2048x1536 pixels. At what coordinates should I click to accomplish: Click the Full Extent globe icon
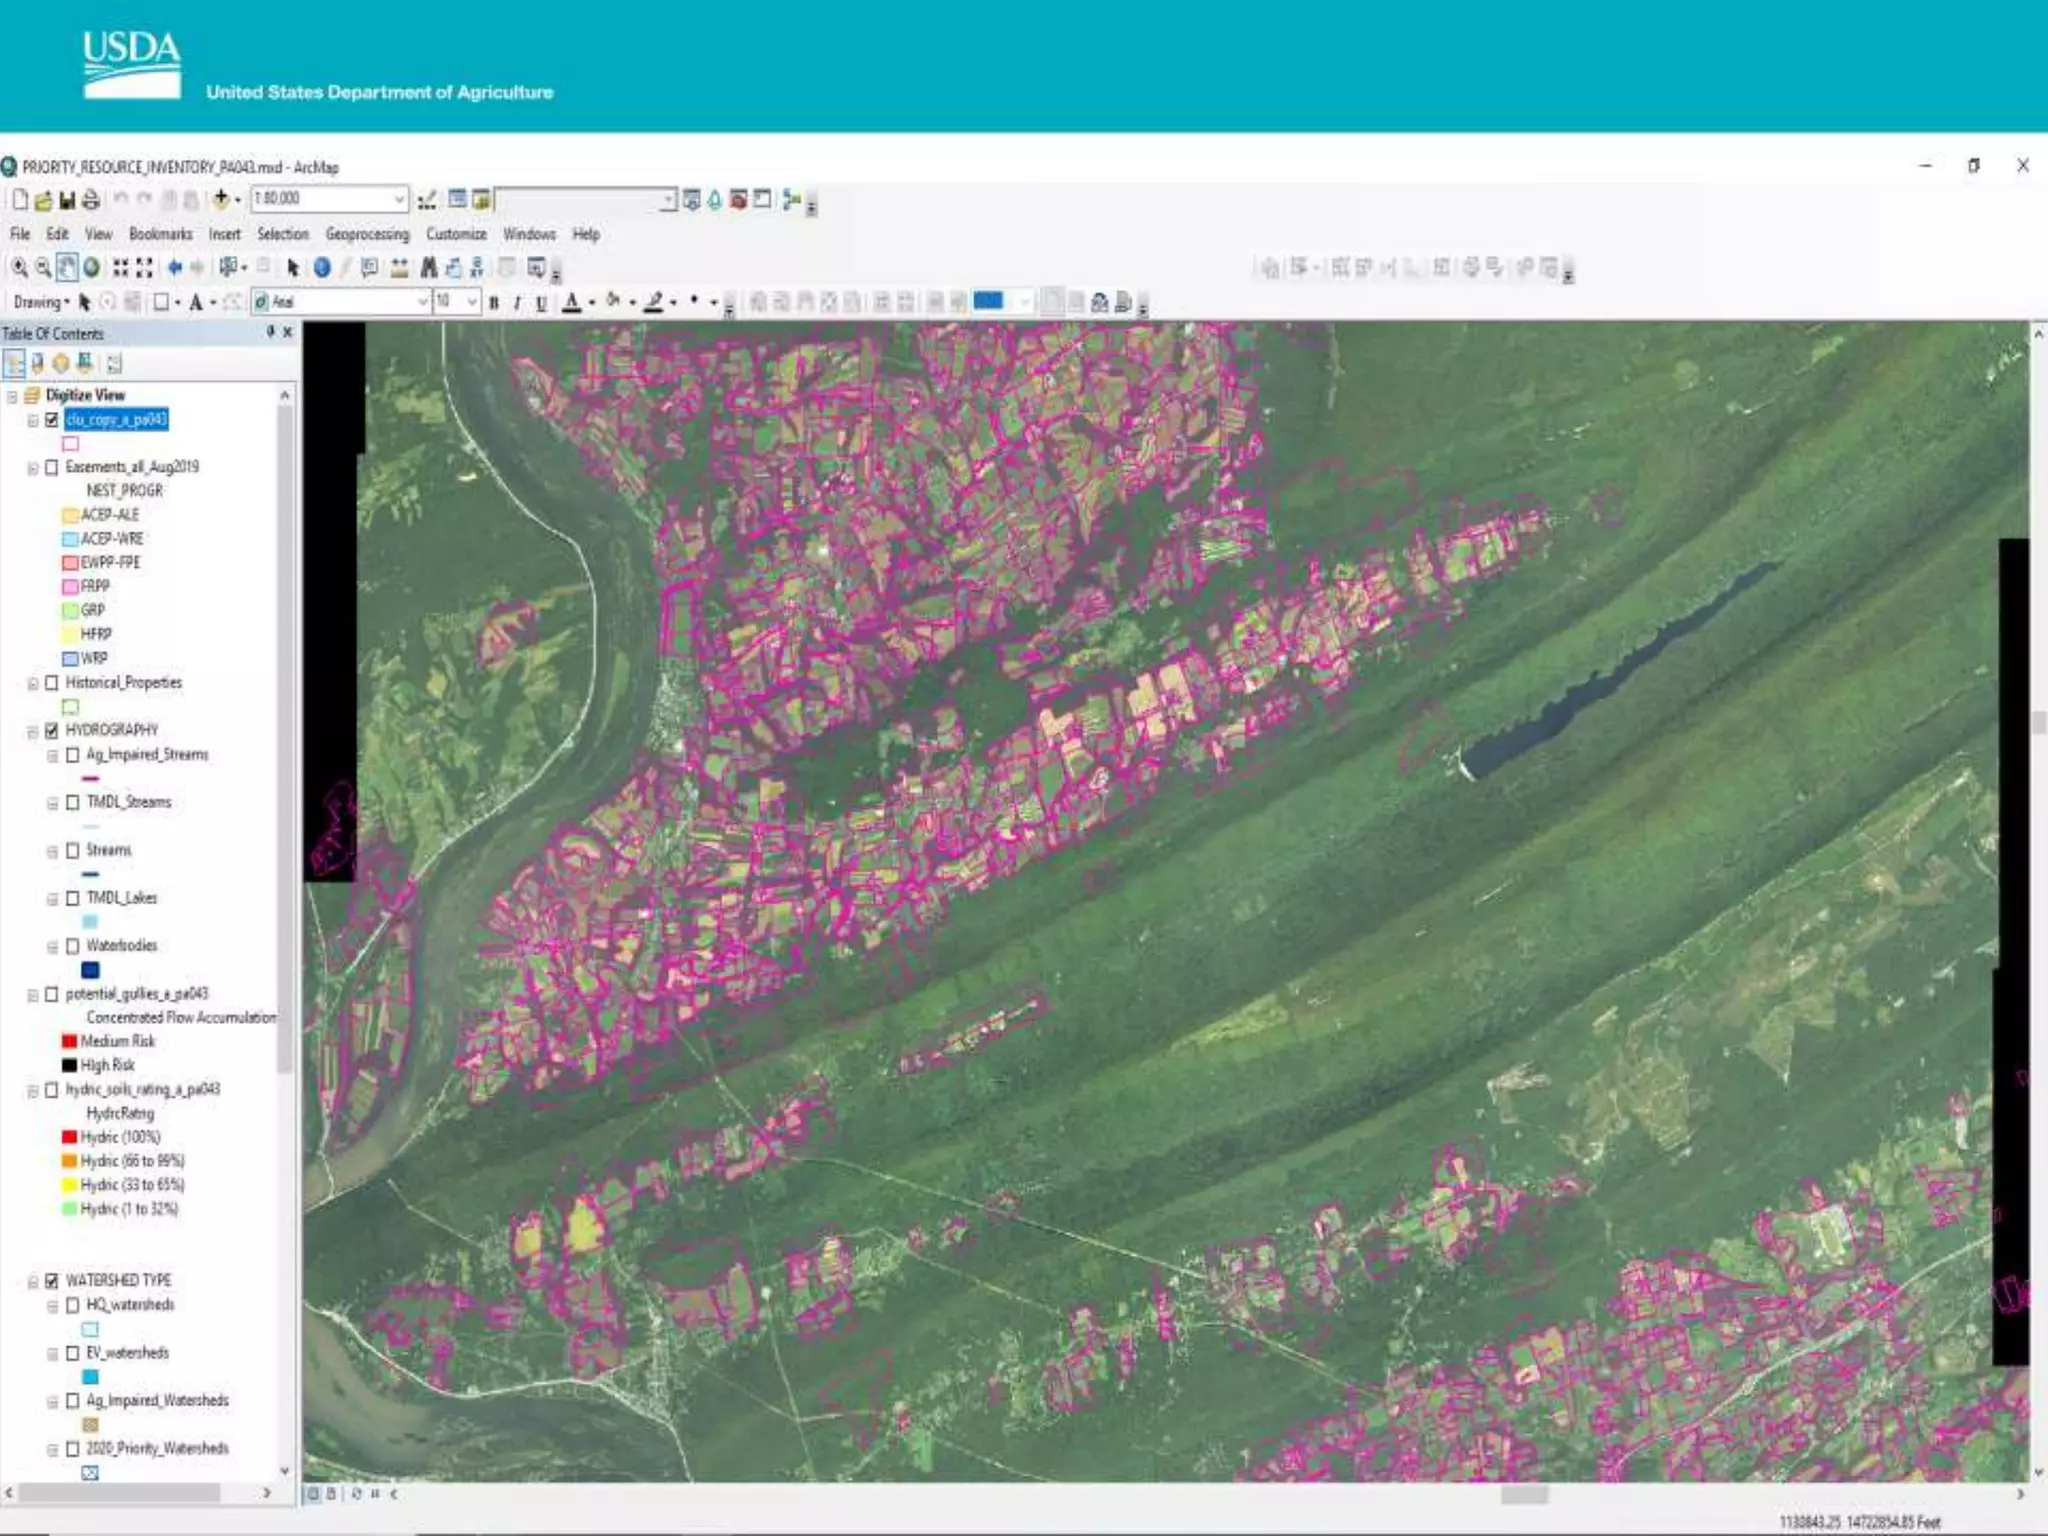[92, 267]
